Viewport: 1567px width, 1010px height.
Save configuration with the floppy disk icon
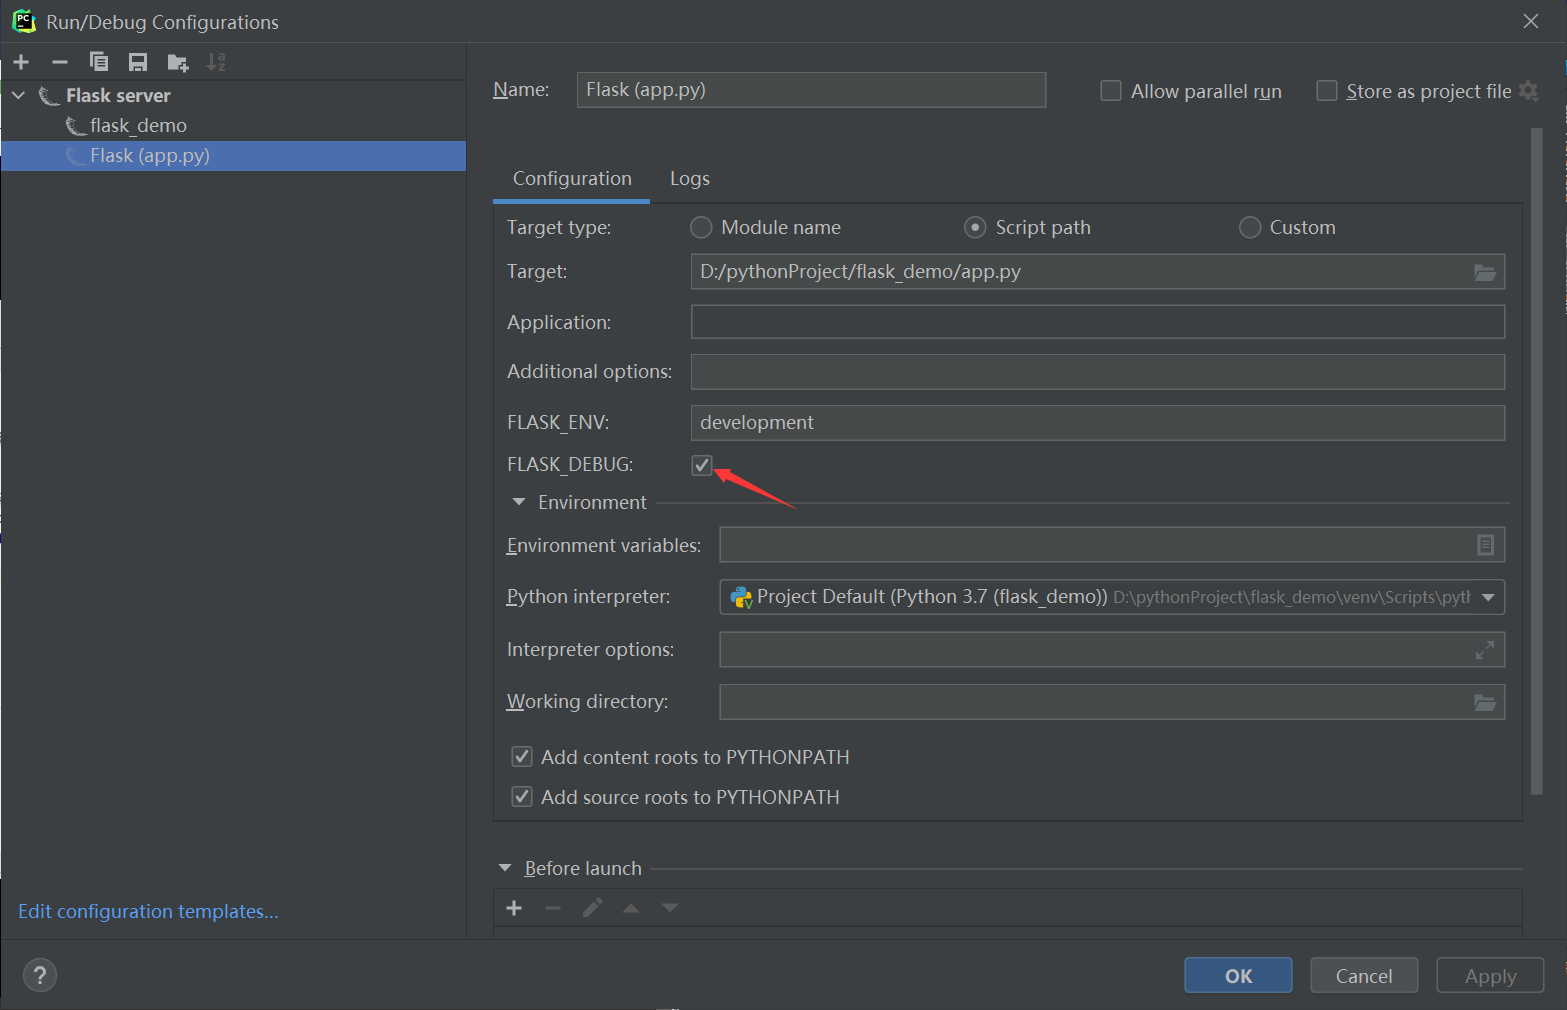point(138,62)
